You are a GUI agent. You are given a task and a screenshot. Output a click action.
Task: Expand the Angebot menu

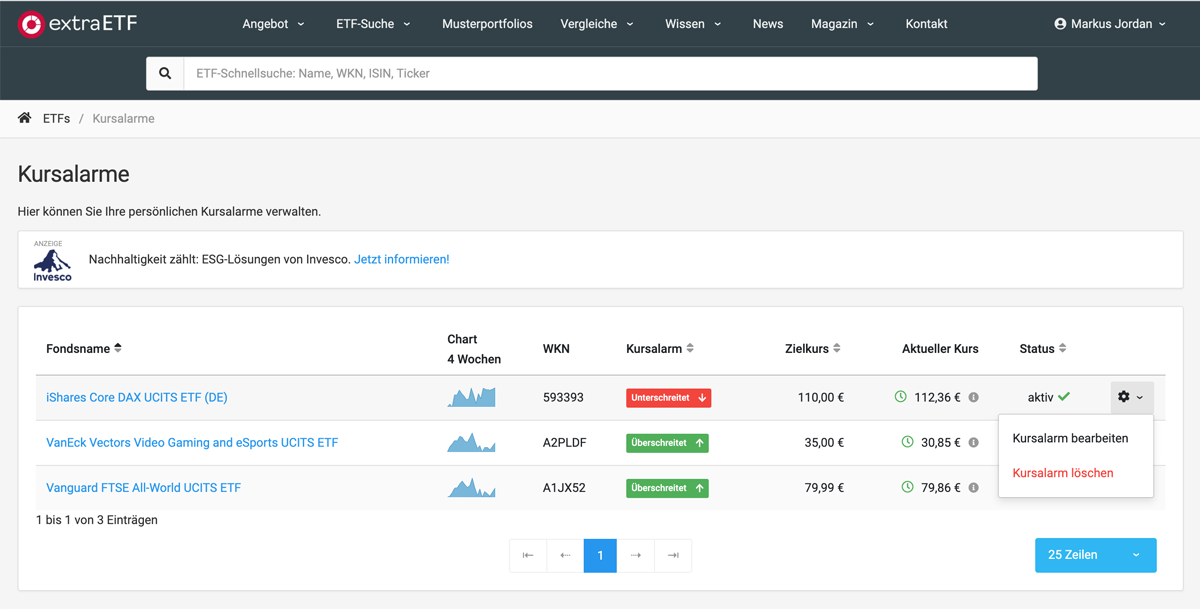click(273, 24)
